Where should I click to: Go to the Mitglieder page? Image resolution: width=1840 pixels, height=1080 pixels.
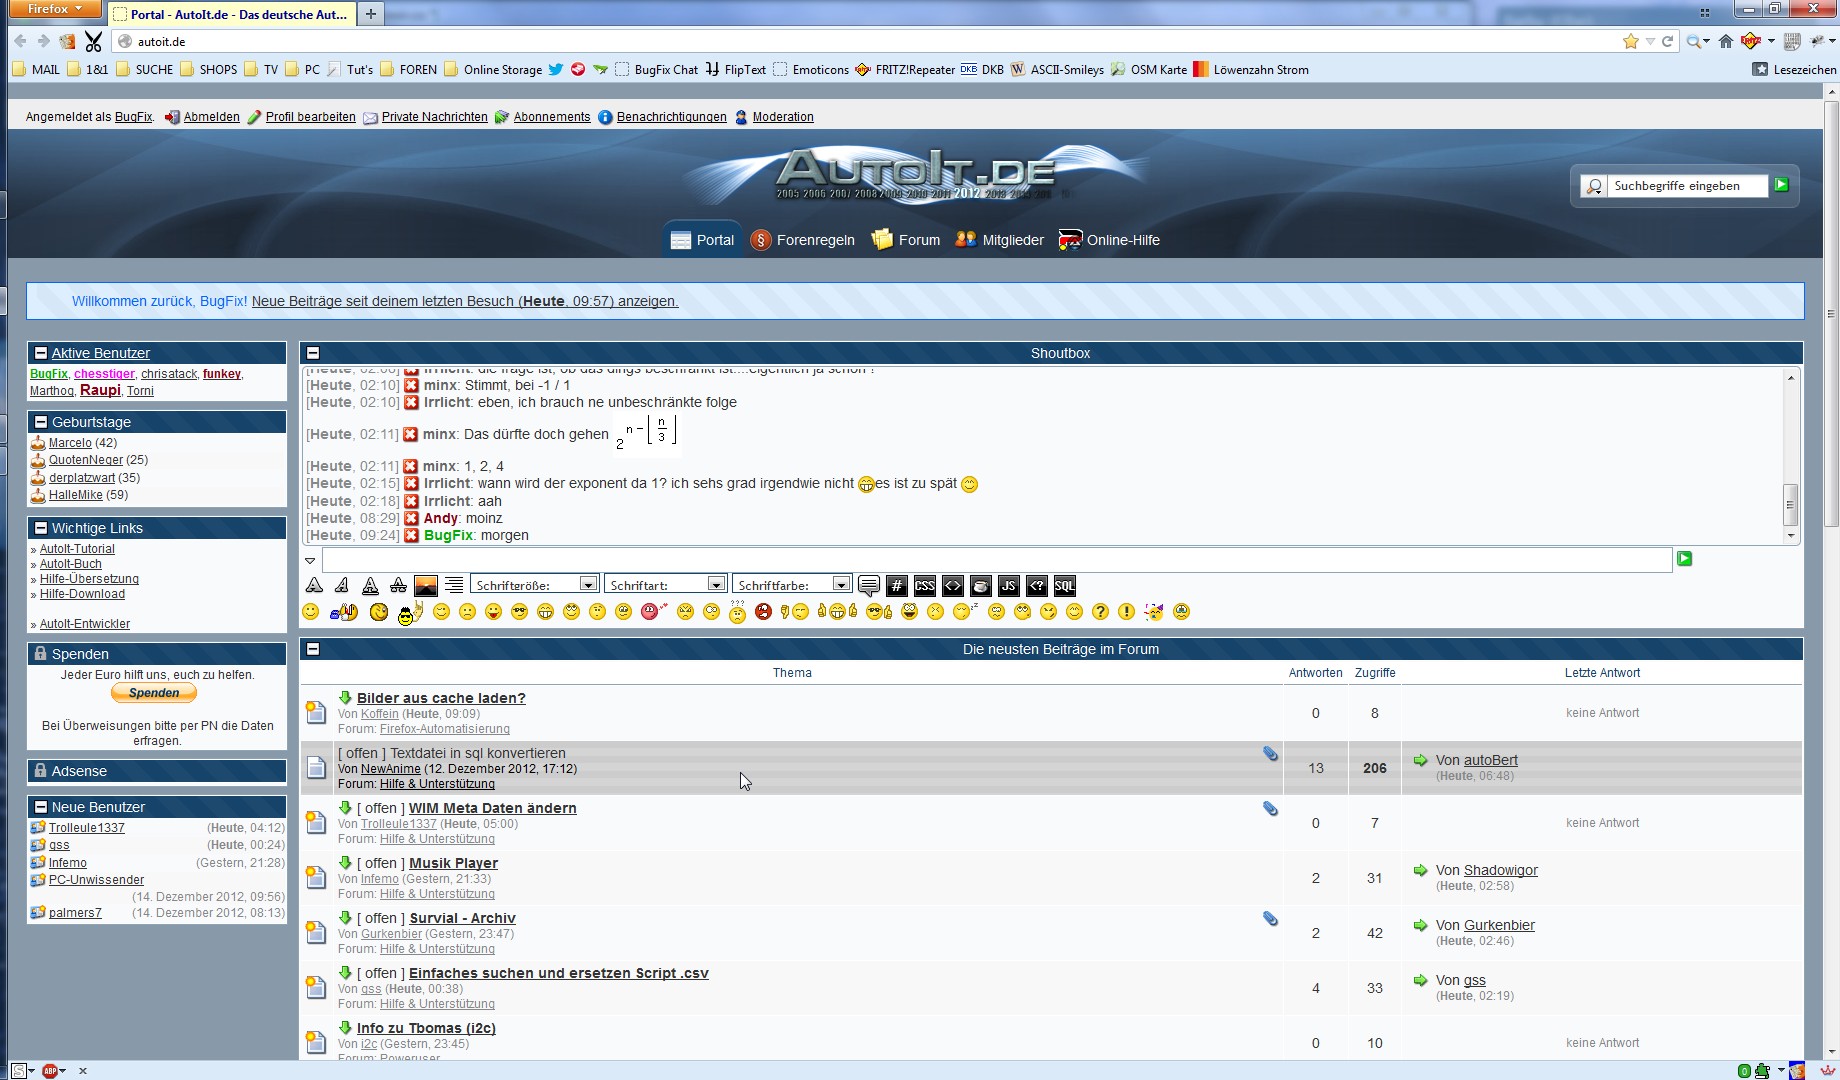point(999,240)
